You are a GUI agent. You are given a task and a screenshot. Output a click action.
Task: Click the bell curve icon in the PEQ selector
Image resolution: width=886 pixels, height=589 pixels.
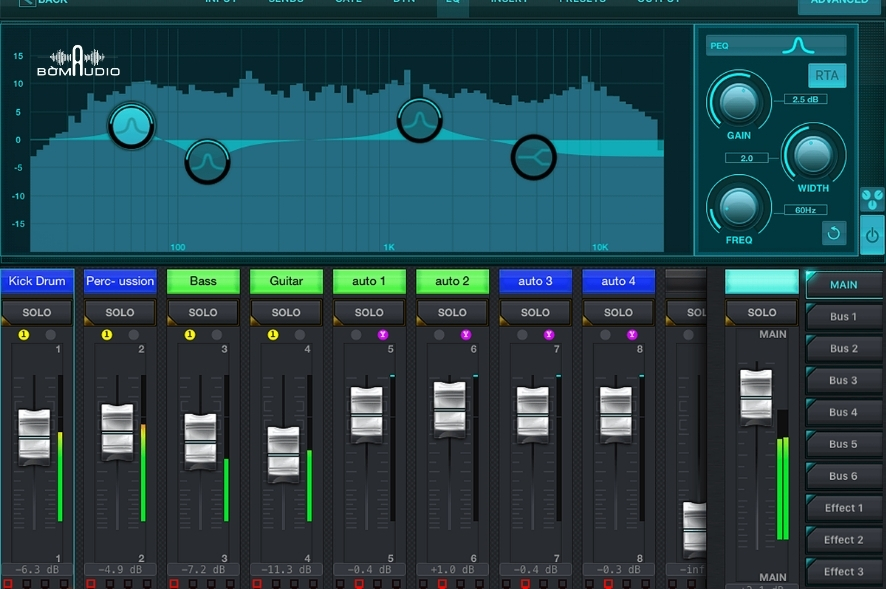pos(798,45)
